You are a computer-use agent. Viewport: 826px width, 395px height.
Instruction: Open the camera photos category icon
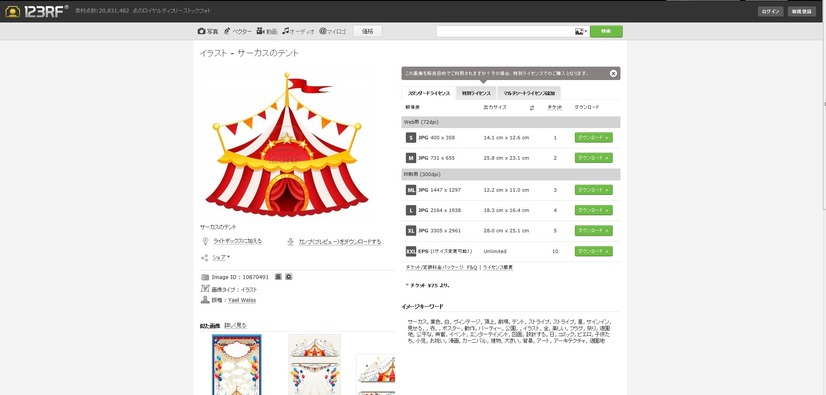coord(201,31)
